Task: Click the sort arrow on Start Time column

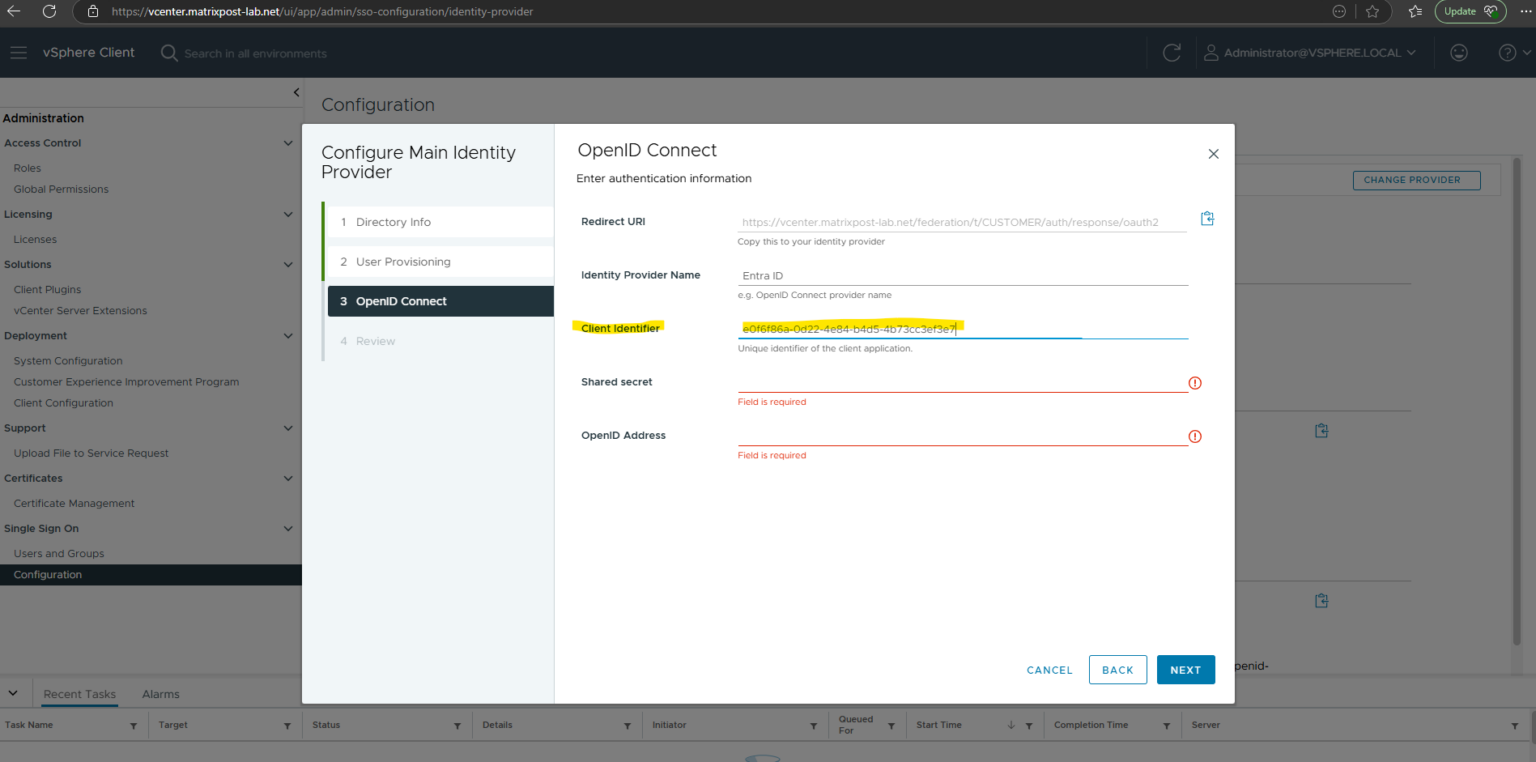Action: [1009, 725]
